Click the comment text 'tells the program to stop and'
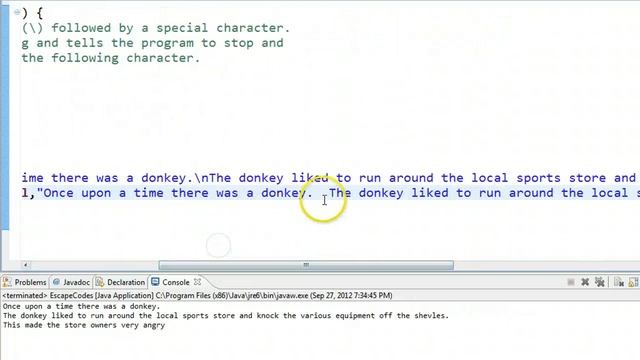640x360 pixels. coord(175,43)
